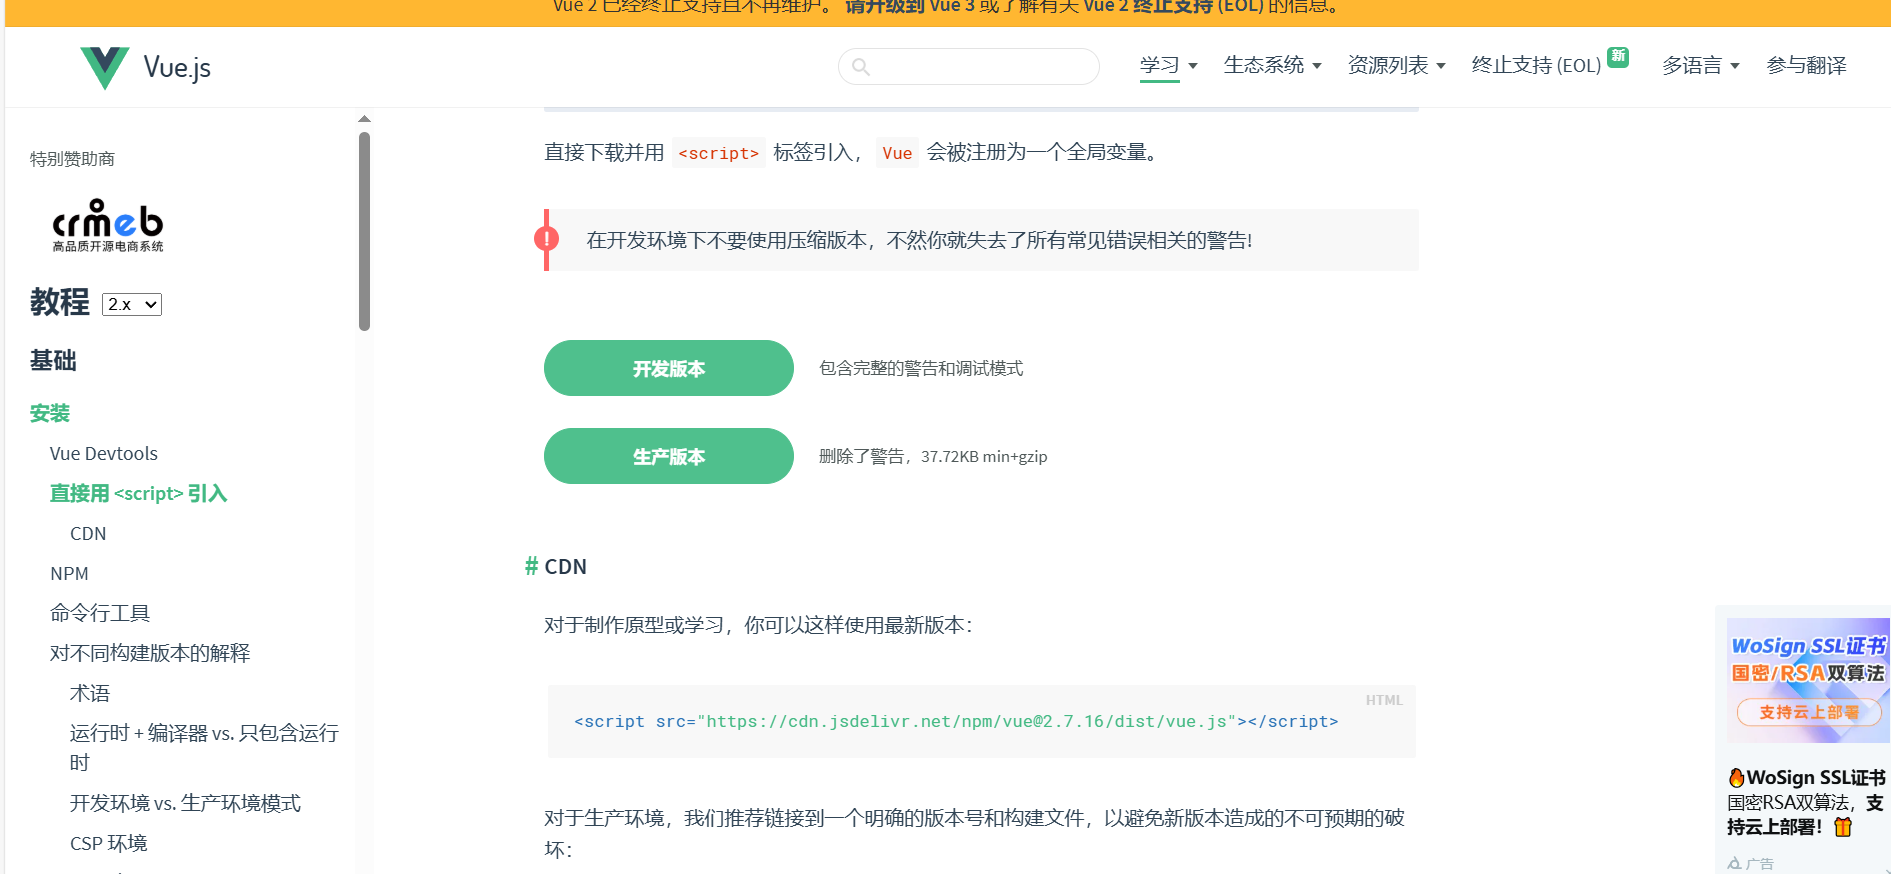
Task: Open the WoSign SSL ad banner image
Action: (1808, 680)
